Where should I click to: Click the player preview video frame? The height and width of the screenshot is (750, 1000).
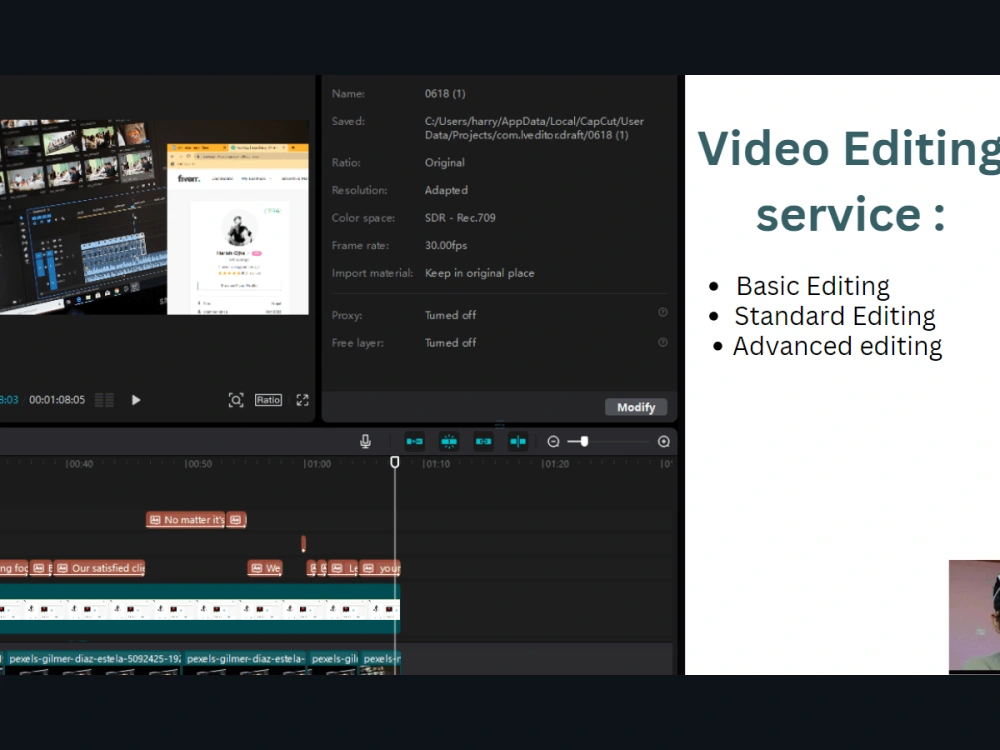(154, 217)
